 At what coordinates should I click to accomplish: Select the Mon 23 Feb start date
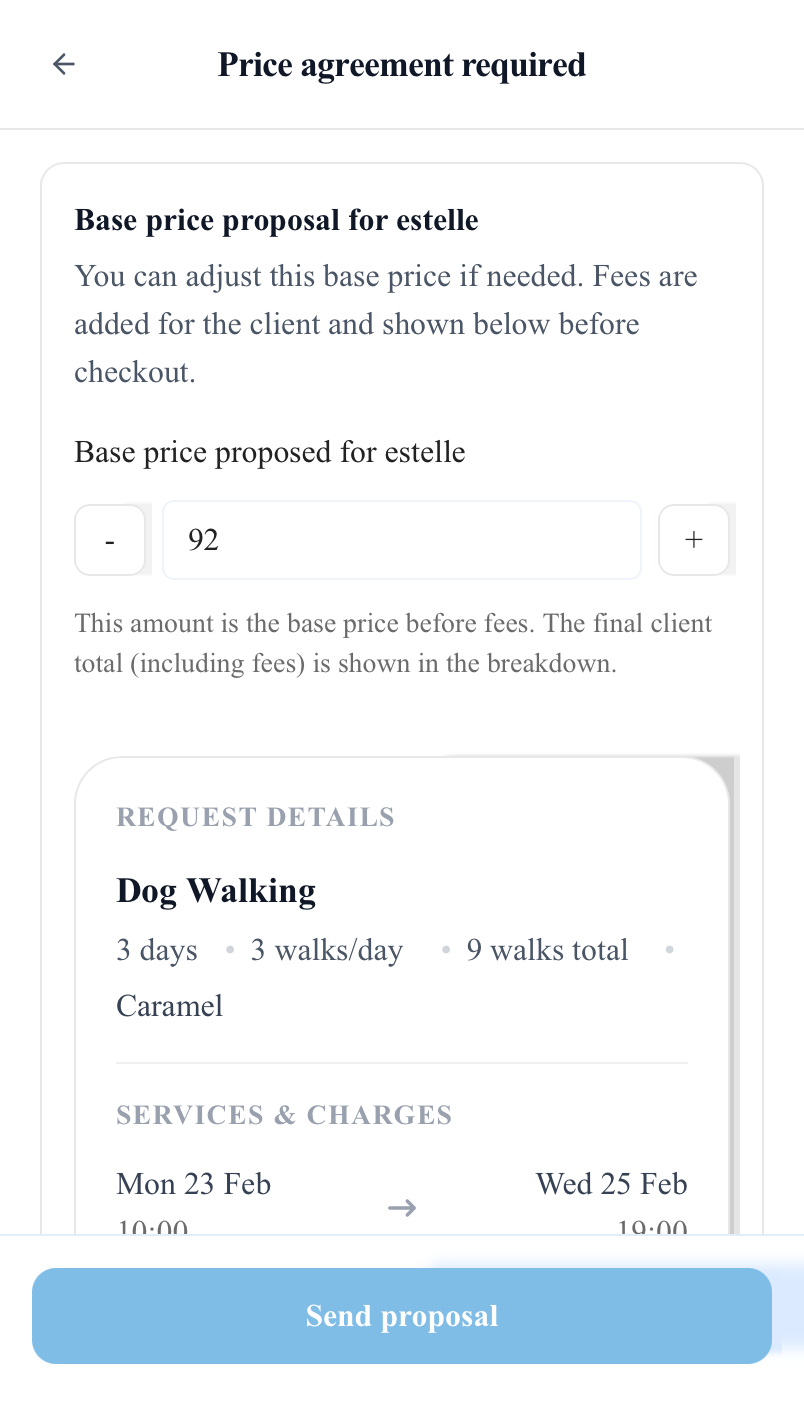(193, 1183)
